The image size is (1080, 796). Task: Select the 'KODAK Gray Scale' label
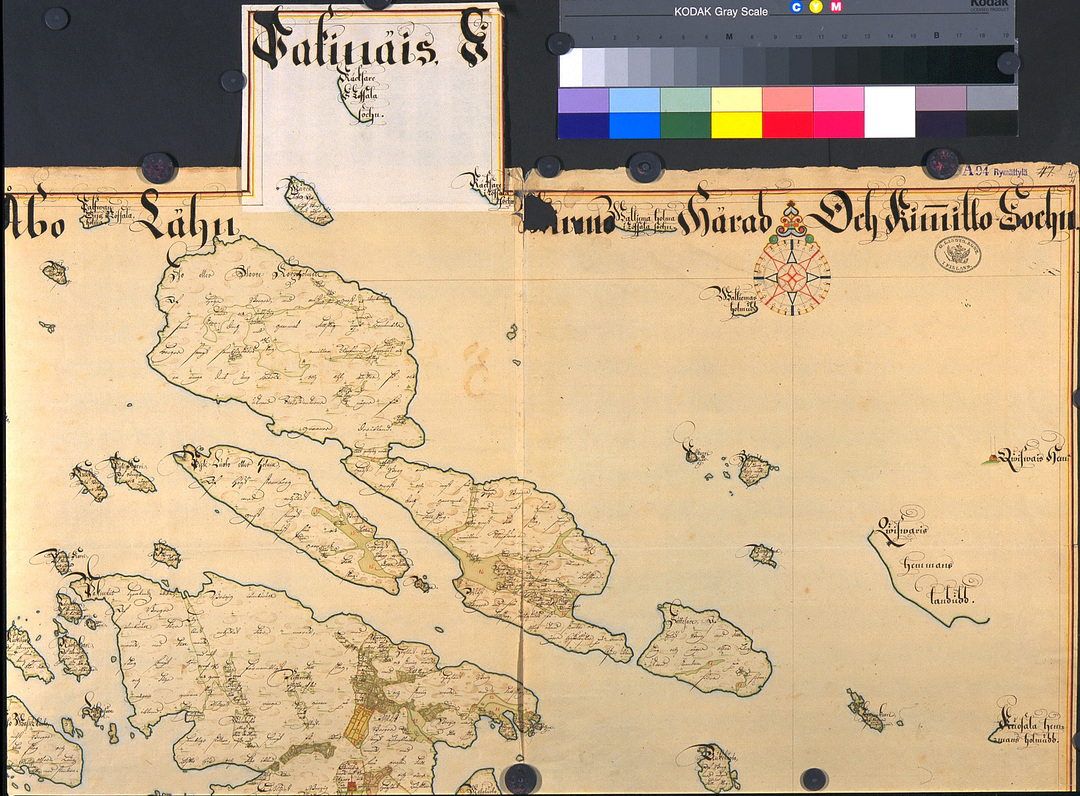721,12
